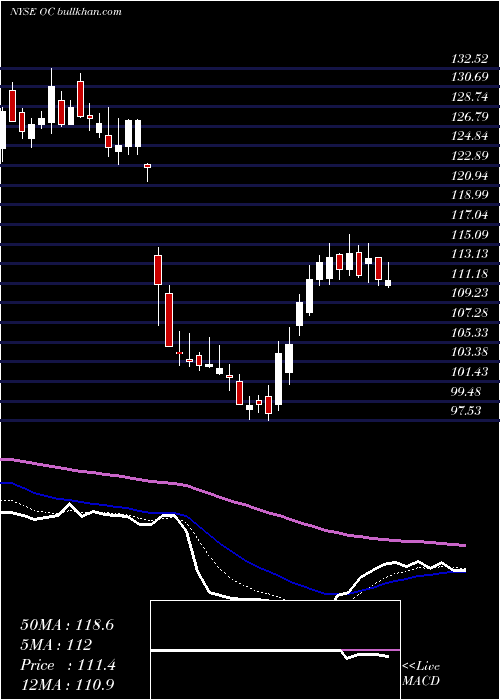Image resolution: width=500 pixels, height=700 pixels.
Task: Click the 105.33 price axis label
Action: tap(469, 333)
